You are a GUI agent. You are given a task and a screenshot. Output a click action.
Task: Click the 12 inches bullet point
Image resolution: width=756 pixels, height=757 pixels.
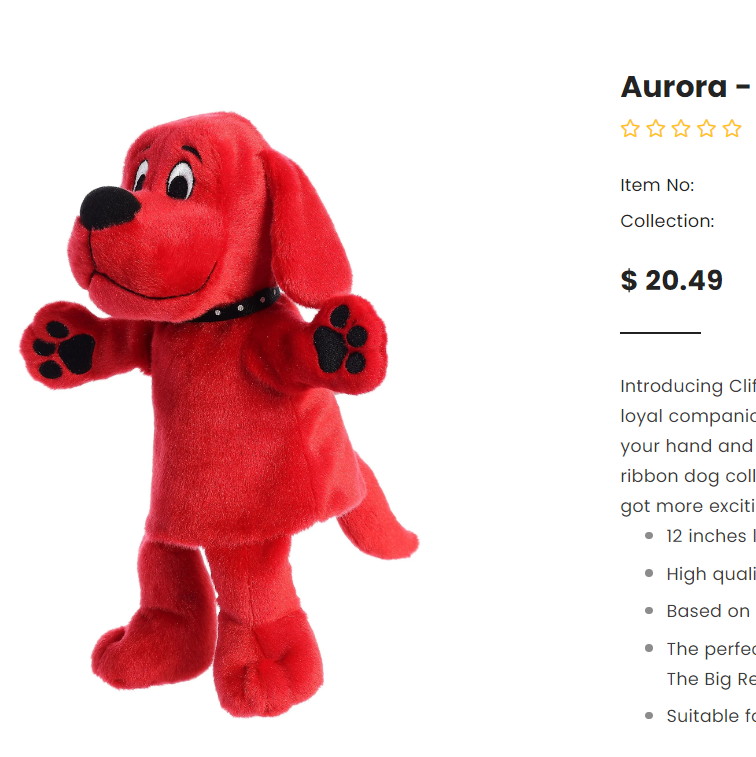coord(711,536)
